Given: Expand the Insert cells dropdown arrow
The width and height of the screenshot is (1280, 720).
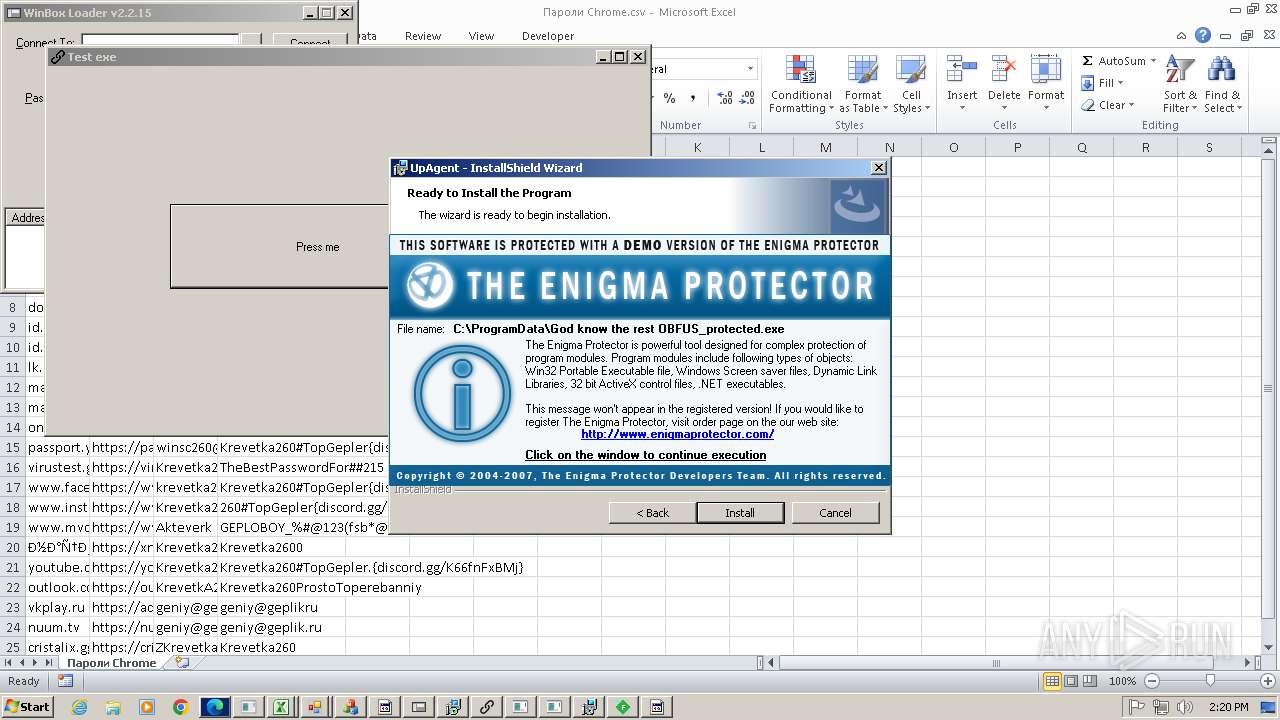Looking at the screenshot, I should click(962, 108).
